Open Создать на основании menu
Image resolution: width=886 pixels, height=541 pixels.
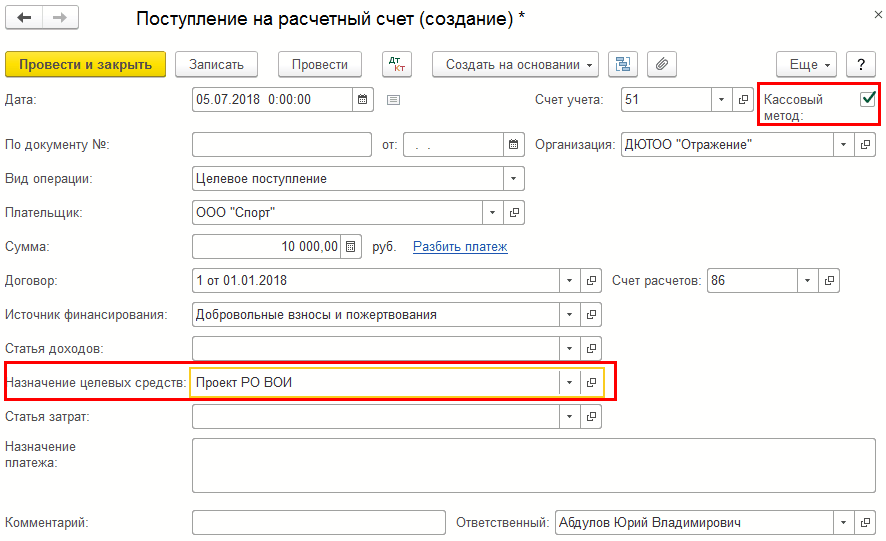click(515, 64)
